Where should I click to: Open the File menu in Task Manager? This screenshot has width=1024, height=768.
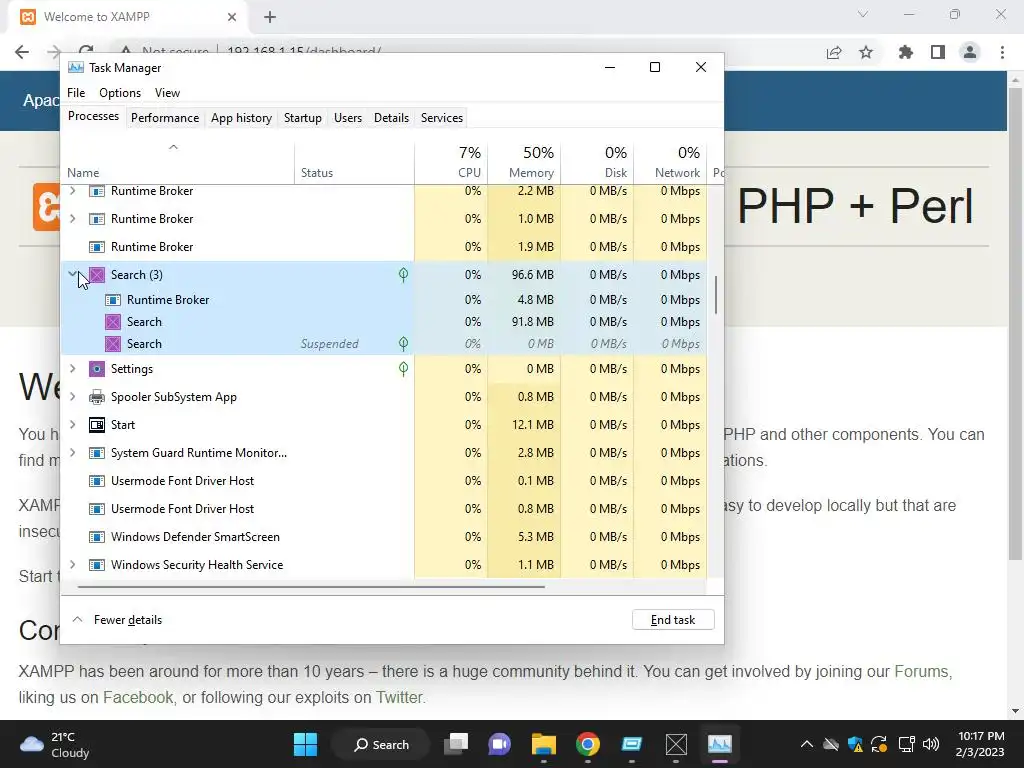(x=76, y=93)
